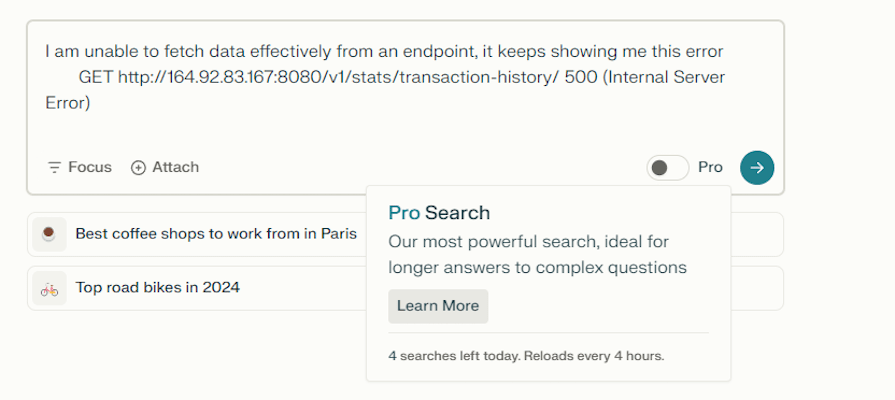
Task: Click the gray knob of the Pro switch
Action: (x=659, y=168)
